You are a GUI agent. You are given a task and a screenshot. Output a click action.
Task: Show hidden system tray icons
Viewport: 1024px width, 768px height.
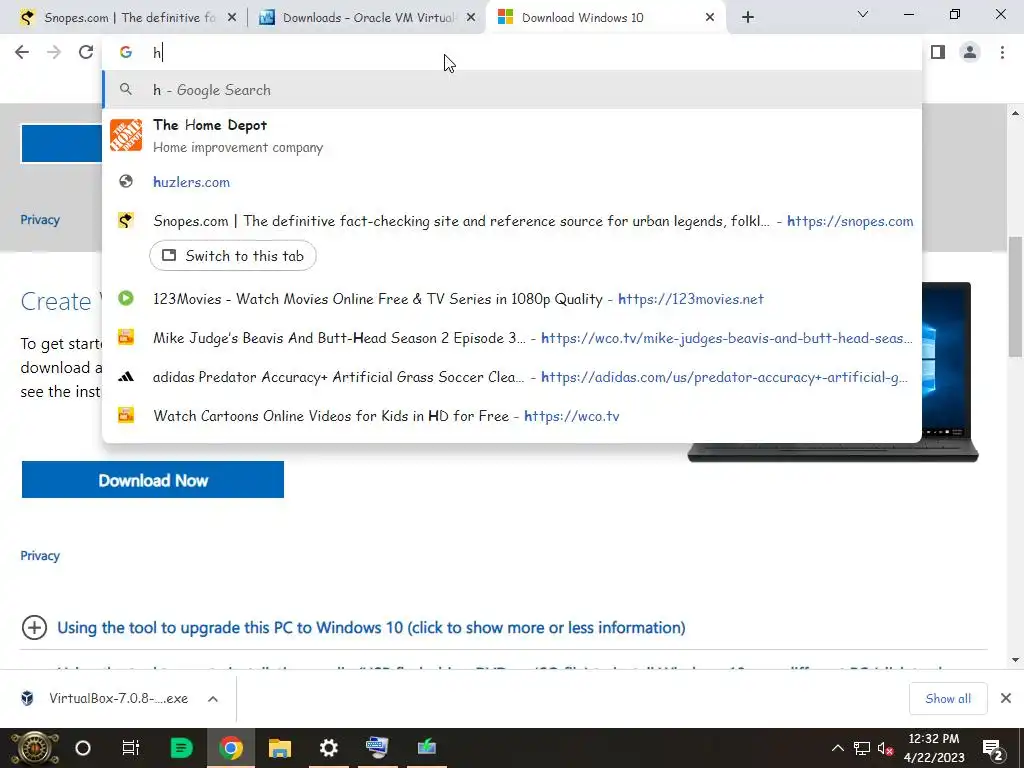pos(837,748)
